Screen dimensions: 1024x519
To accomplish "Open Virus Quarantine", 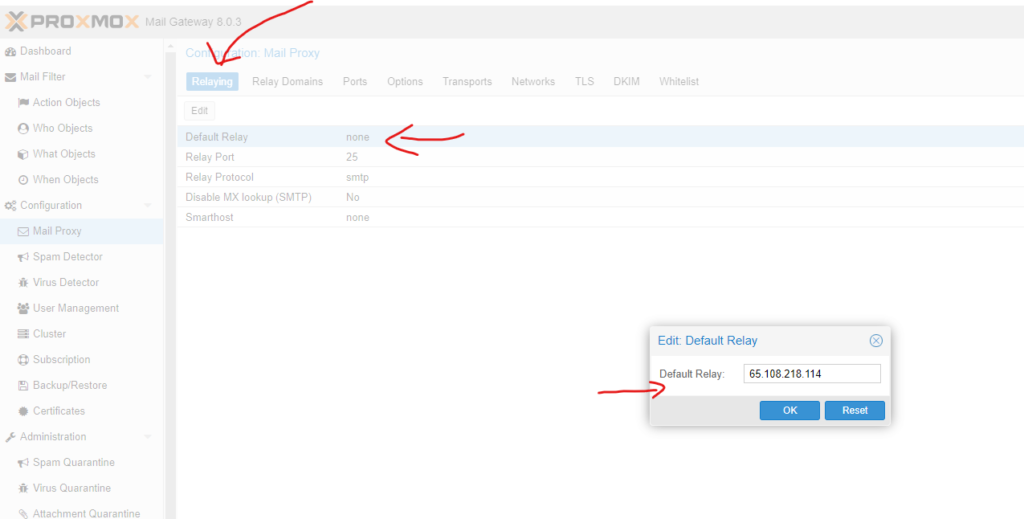I will coord(72,488).
